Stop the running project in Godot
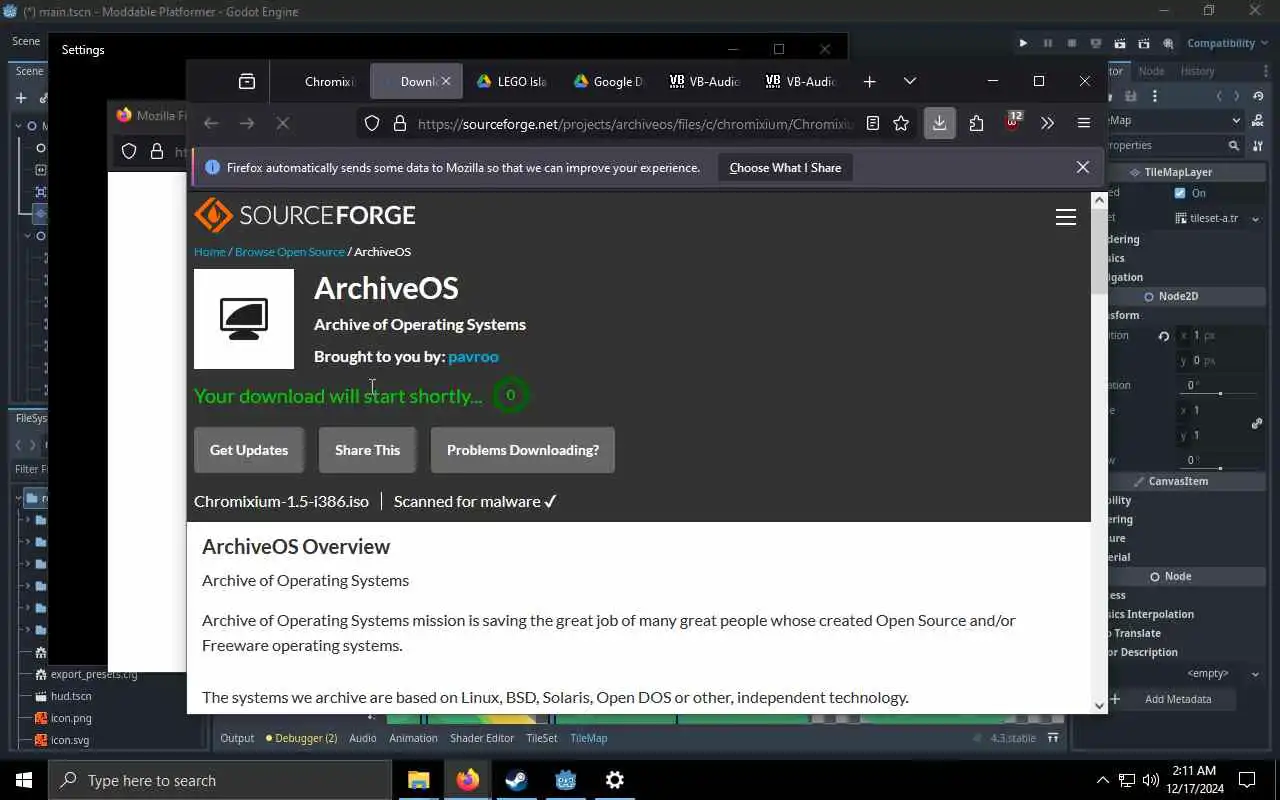Viewport: 1280px width, 800px height. pos(1072,43)
